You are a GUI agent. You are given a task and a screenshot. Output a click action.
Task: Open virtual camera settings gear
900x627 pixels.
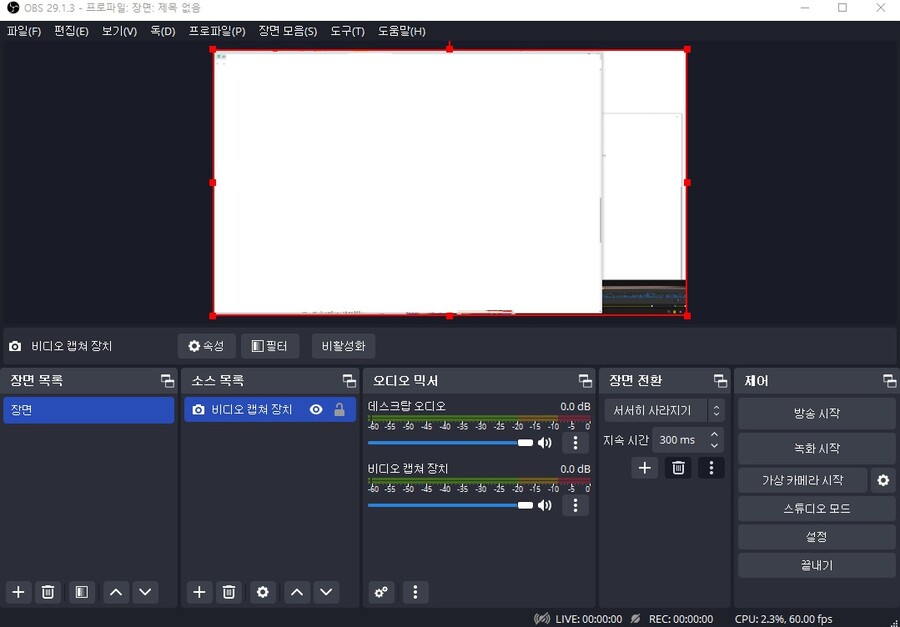[883, 480]
